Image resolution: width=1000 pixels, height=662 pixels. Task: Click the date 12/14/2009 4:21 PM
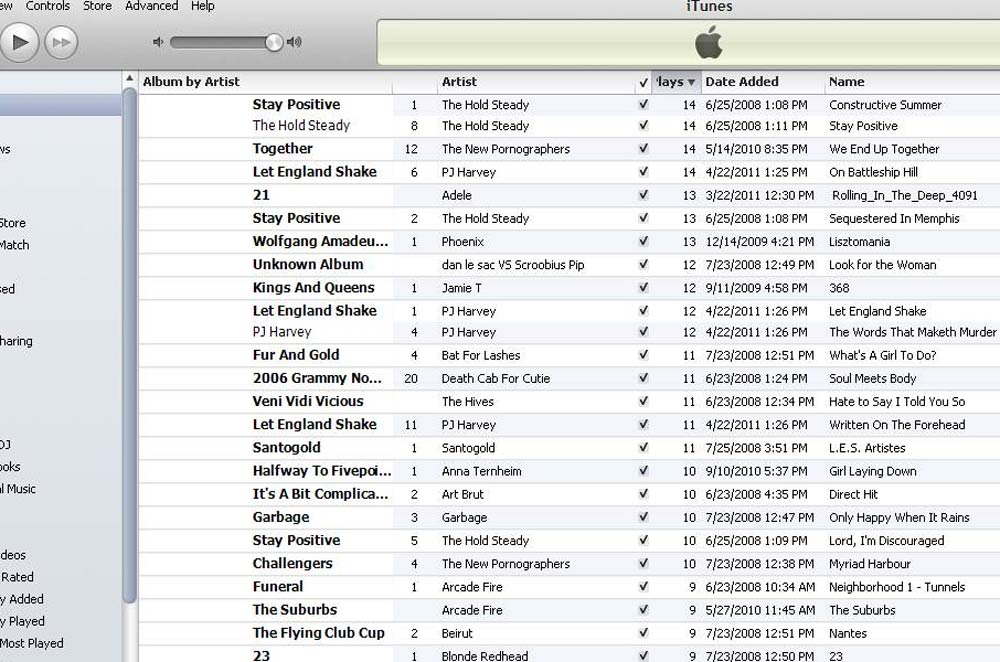pyautogui.click(x=760, y=242)
